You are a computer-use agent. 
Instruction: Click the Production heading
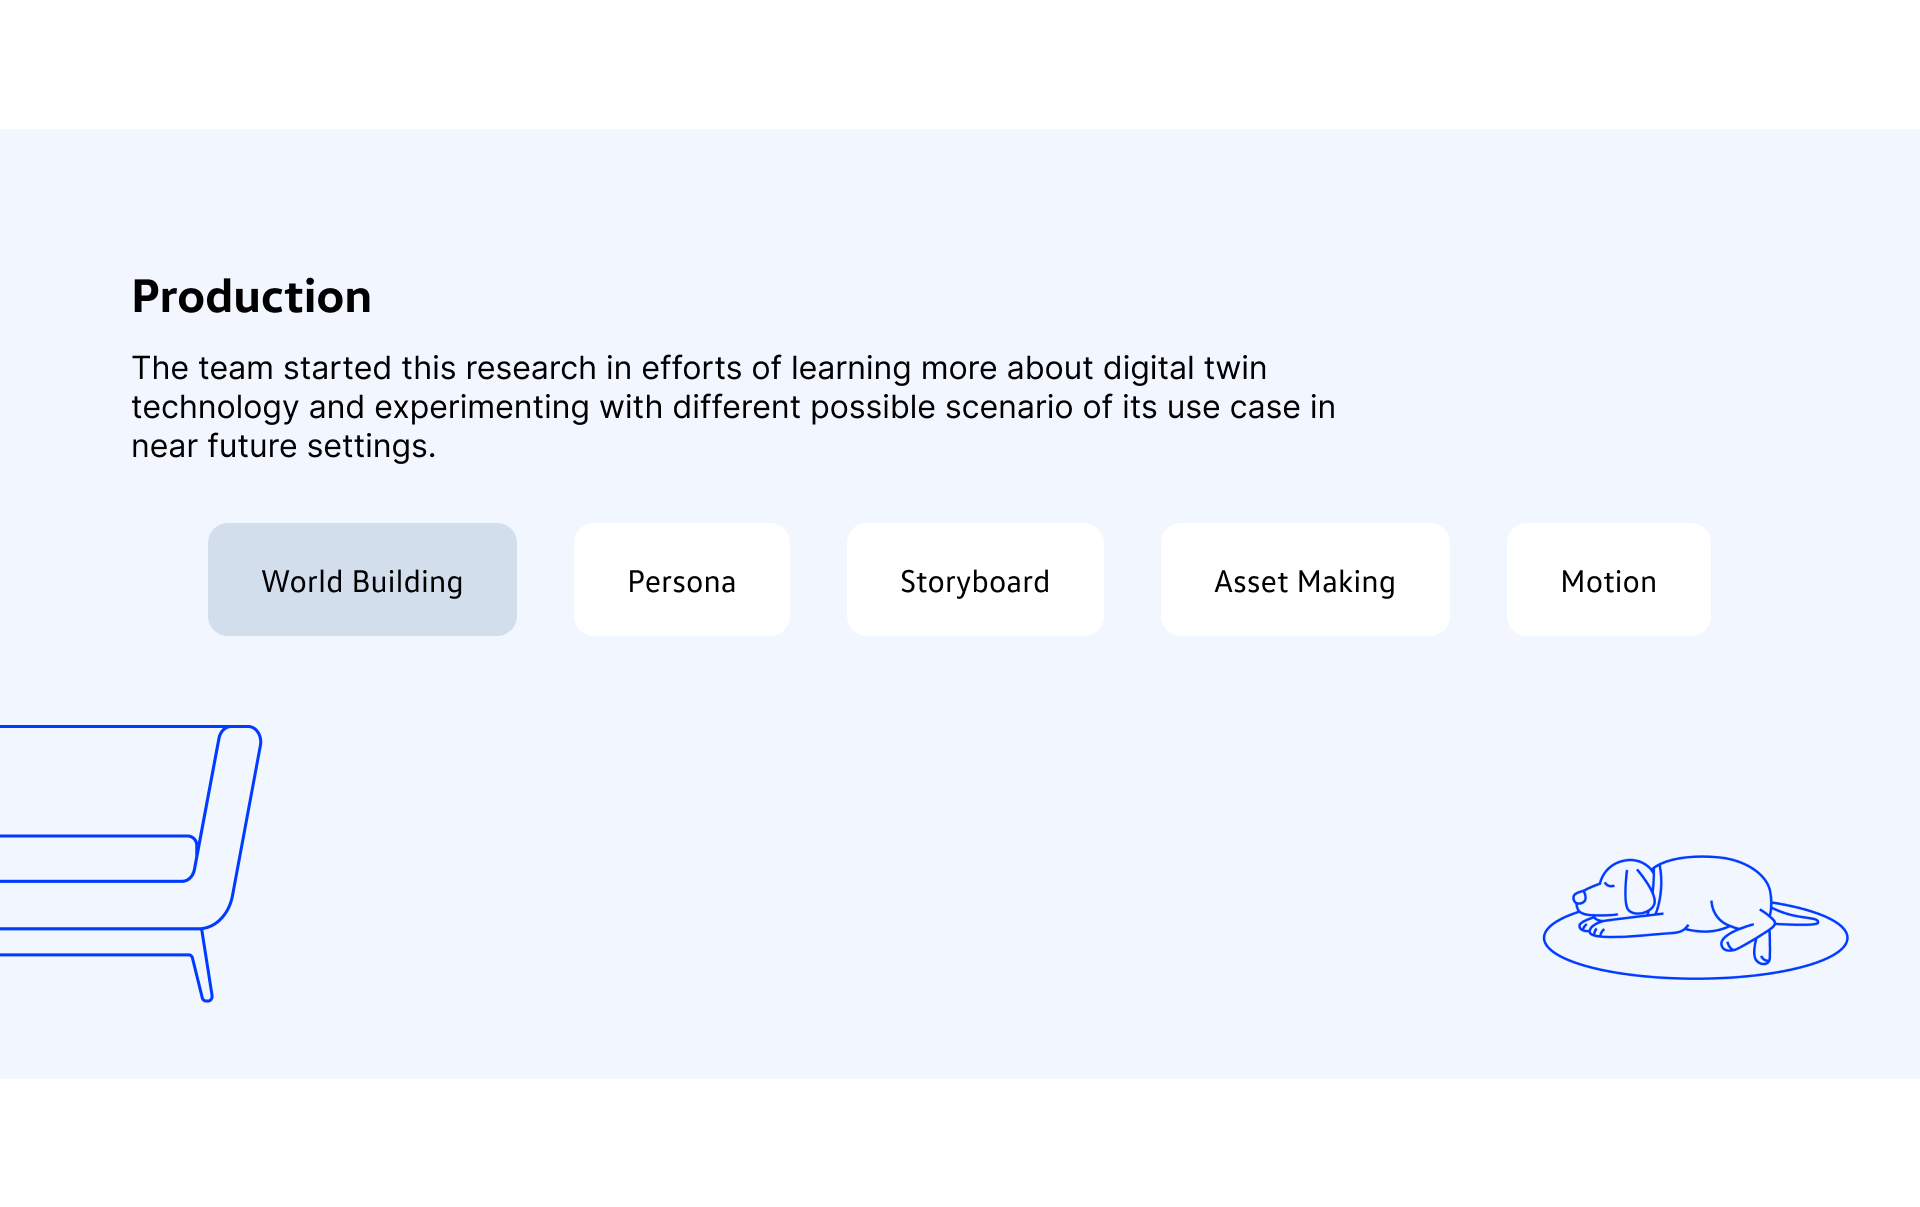pos(251,297)
